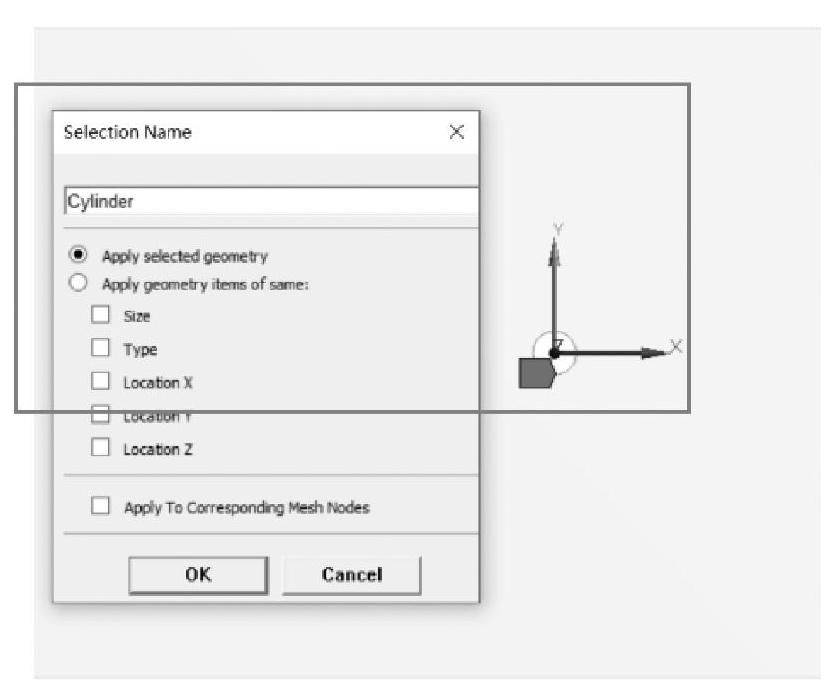Click the Cylinder name input field

pyautogui.click(x=270, y=201)
